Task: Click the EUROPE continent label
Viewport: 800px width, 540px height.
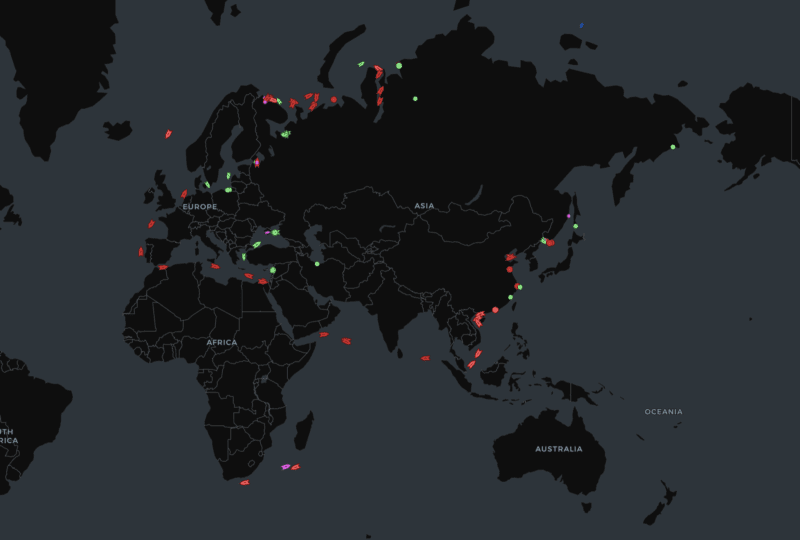Action: pos(199,206)
